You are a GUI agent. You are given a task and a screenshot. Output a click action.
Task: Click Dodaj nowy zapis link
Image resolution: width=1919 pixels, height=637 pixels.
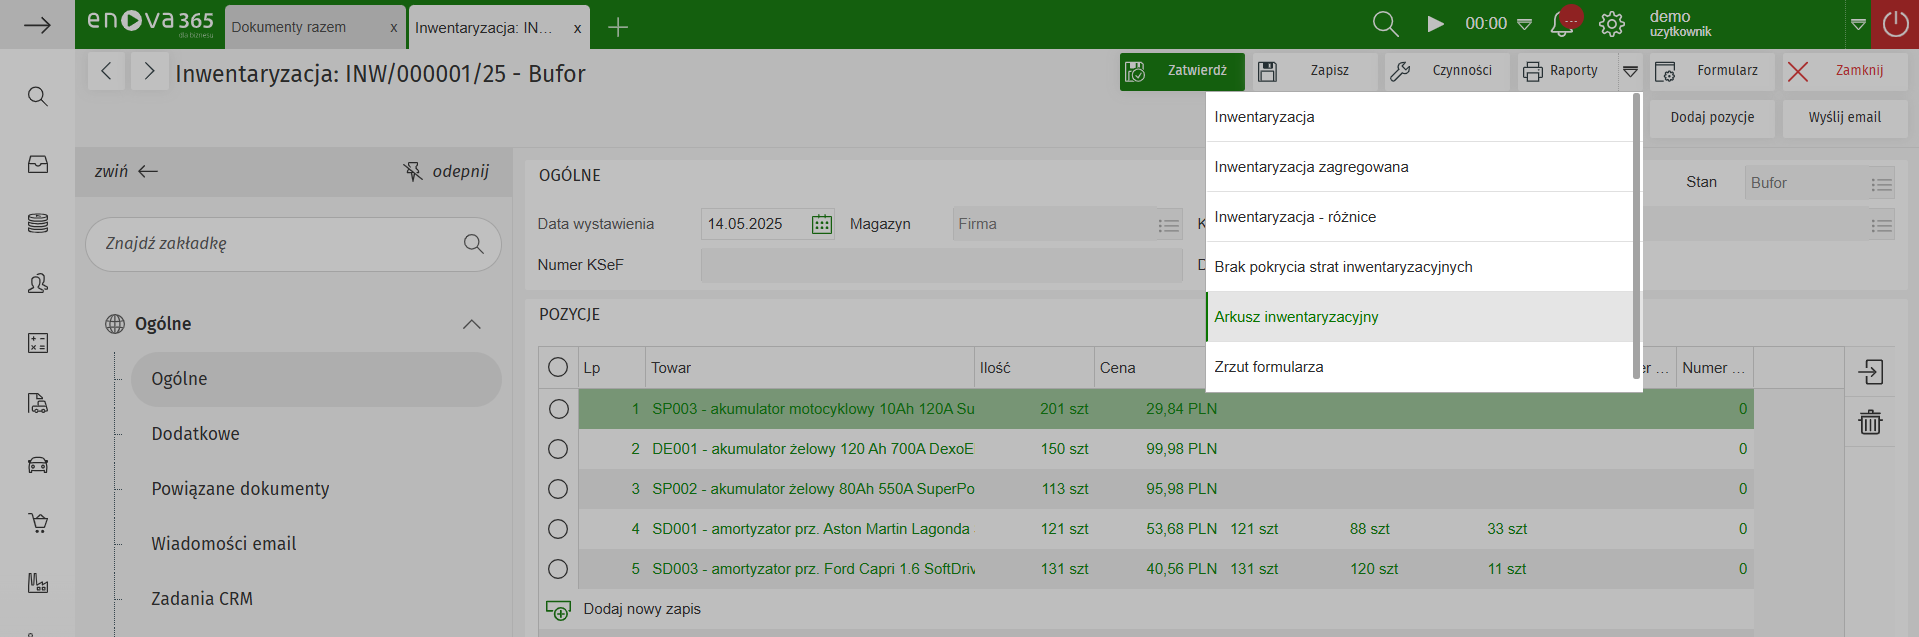pyautogui.click(x=641, y=609)
